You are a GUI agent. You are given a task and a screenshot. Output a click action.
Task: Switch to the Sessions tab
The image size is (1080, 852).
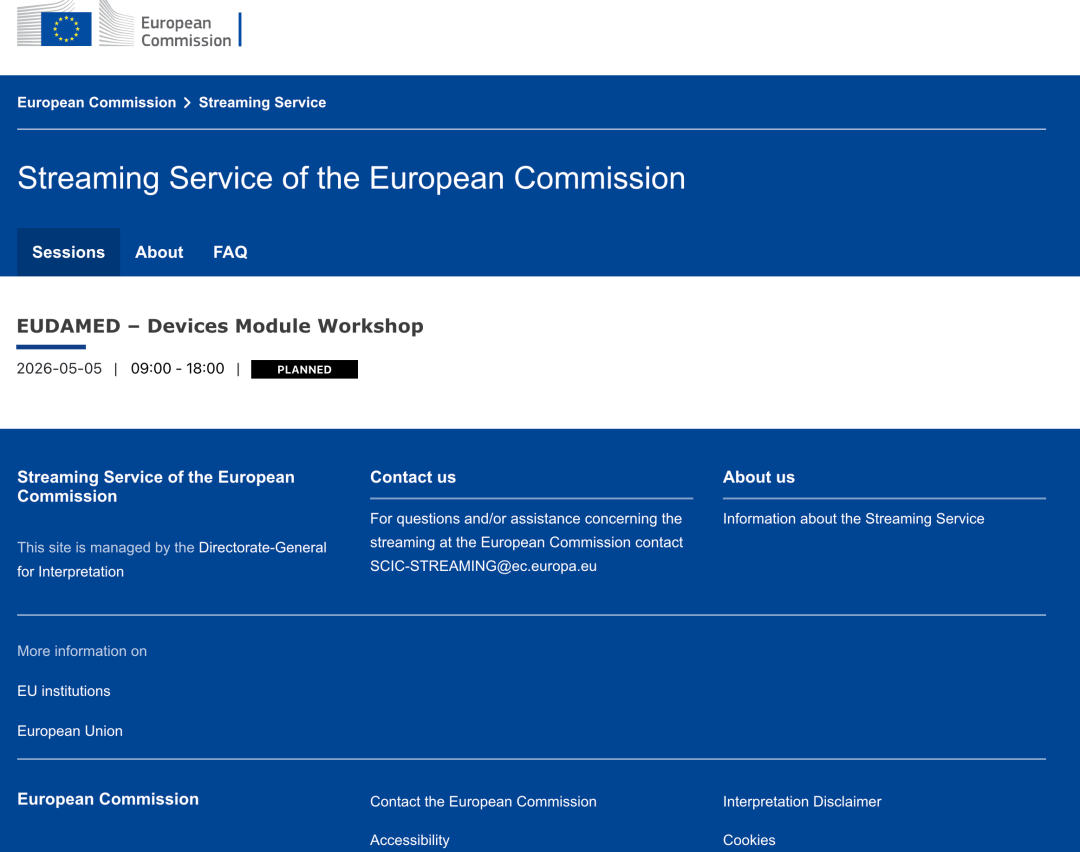(68, 252)
